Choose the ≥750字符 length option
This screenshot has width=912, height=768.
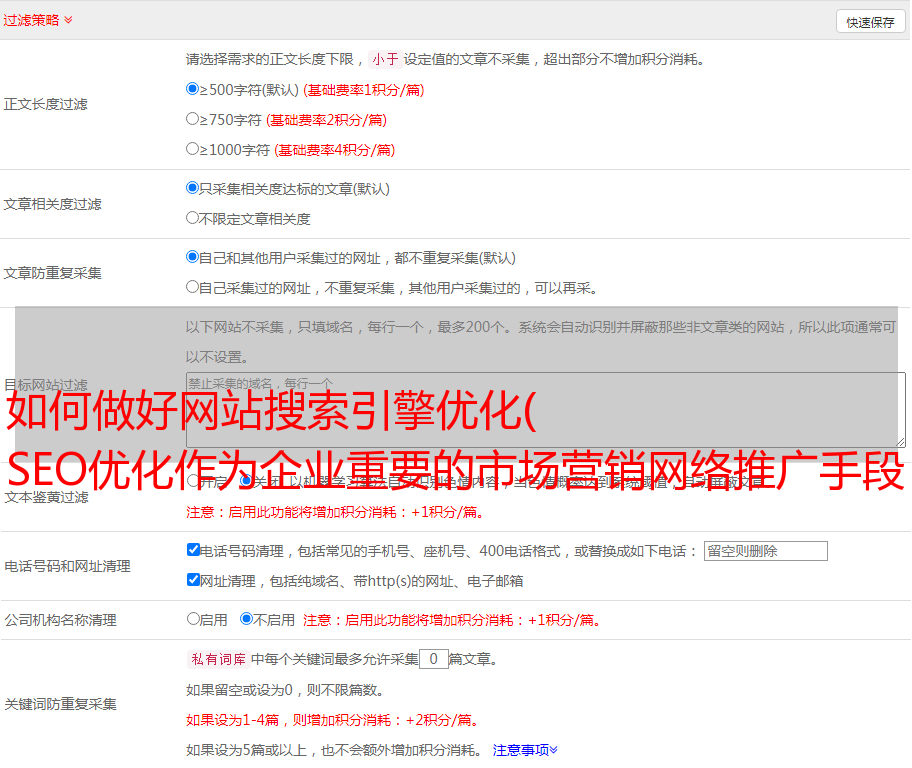click(193, 119)
